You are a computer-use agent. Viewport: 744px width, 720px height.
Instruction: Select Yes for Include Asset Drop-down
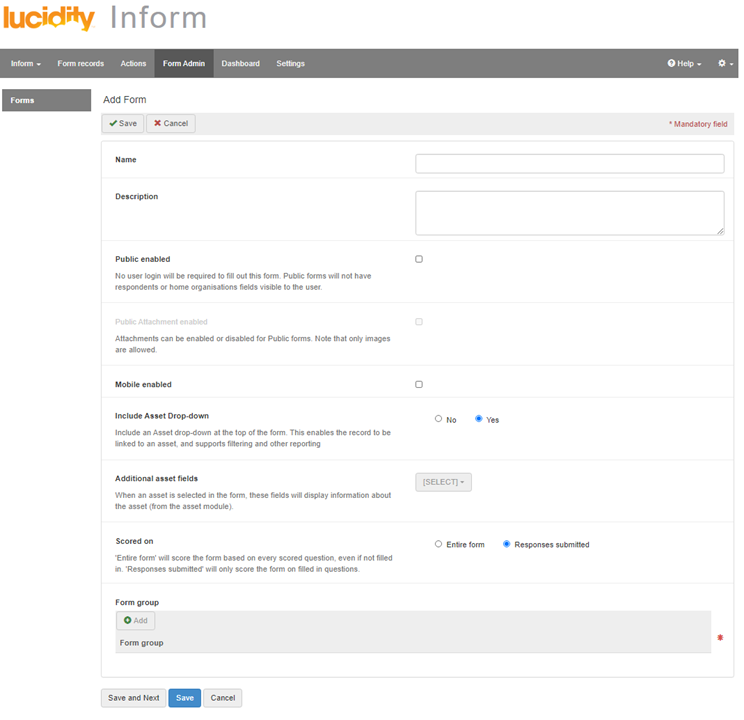pyautogui.click(x=479, y=419)
